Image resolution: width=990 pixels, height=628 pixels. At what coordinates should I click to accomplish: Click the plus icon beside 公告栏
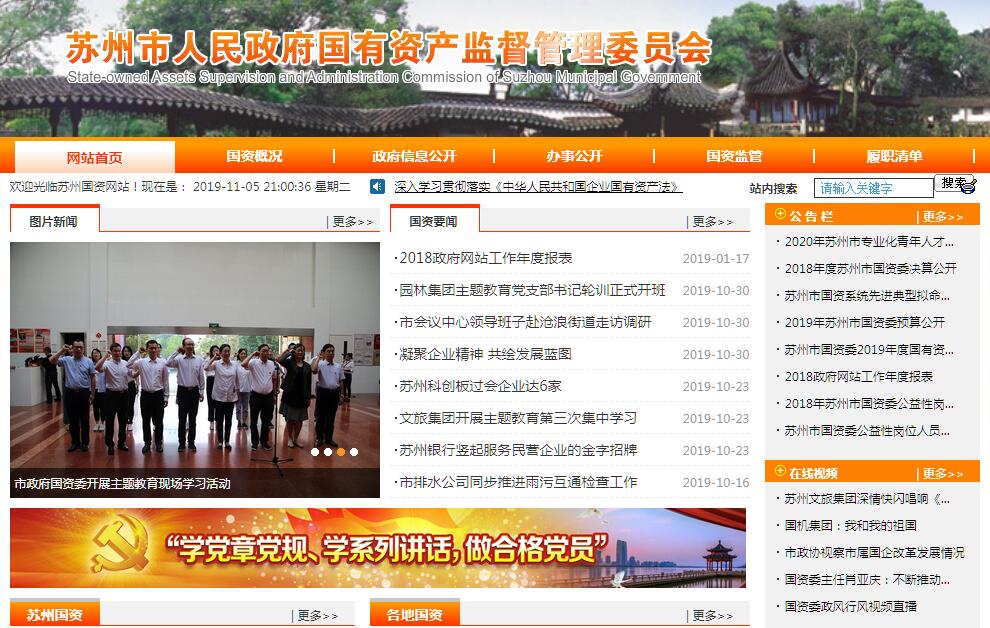pyautogui.click(x=780, y=215)
